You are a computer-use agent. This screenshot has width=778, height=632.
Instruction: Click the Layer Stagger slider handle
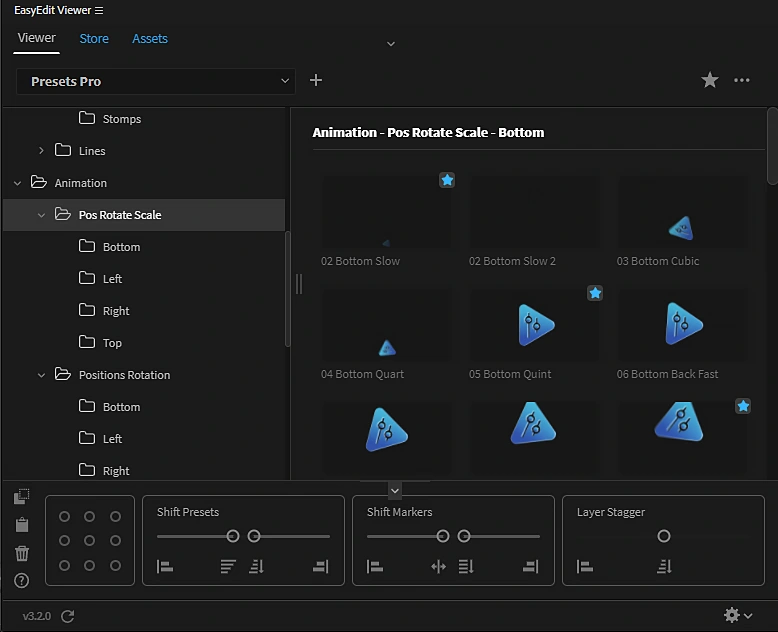[x=663, y=536]
